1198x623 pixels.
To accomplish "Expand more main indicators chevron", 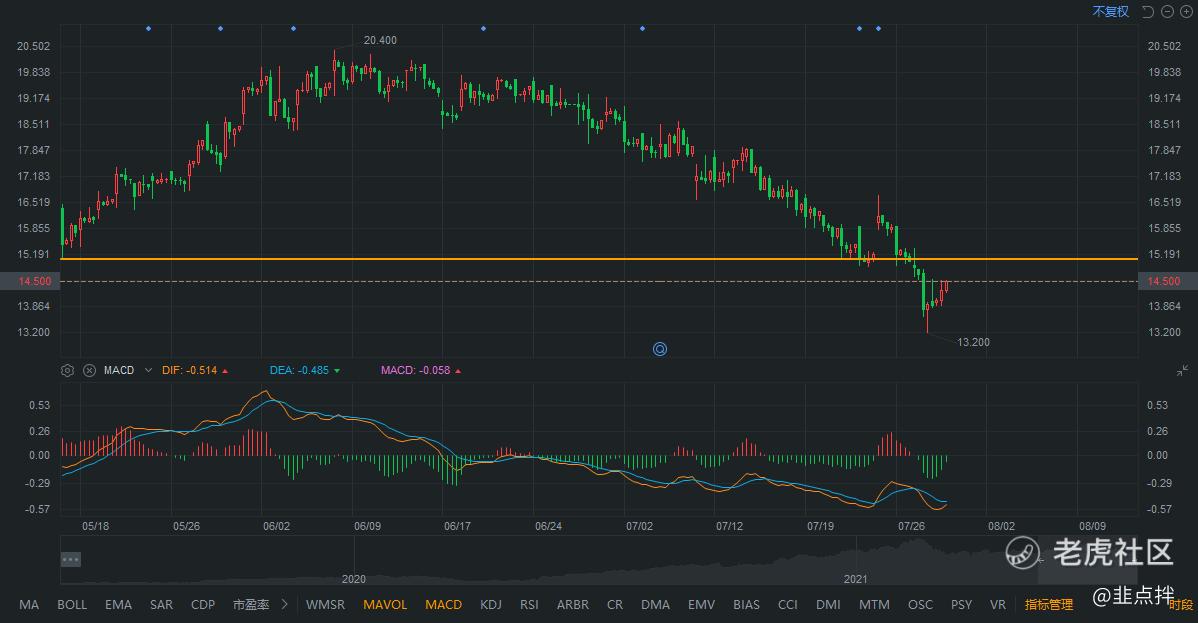I will coord(285,605).
